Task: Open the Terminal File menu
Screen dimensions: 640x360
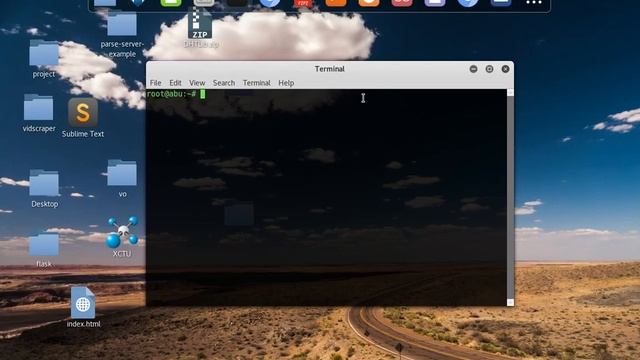Action: (x=156, y=83)
